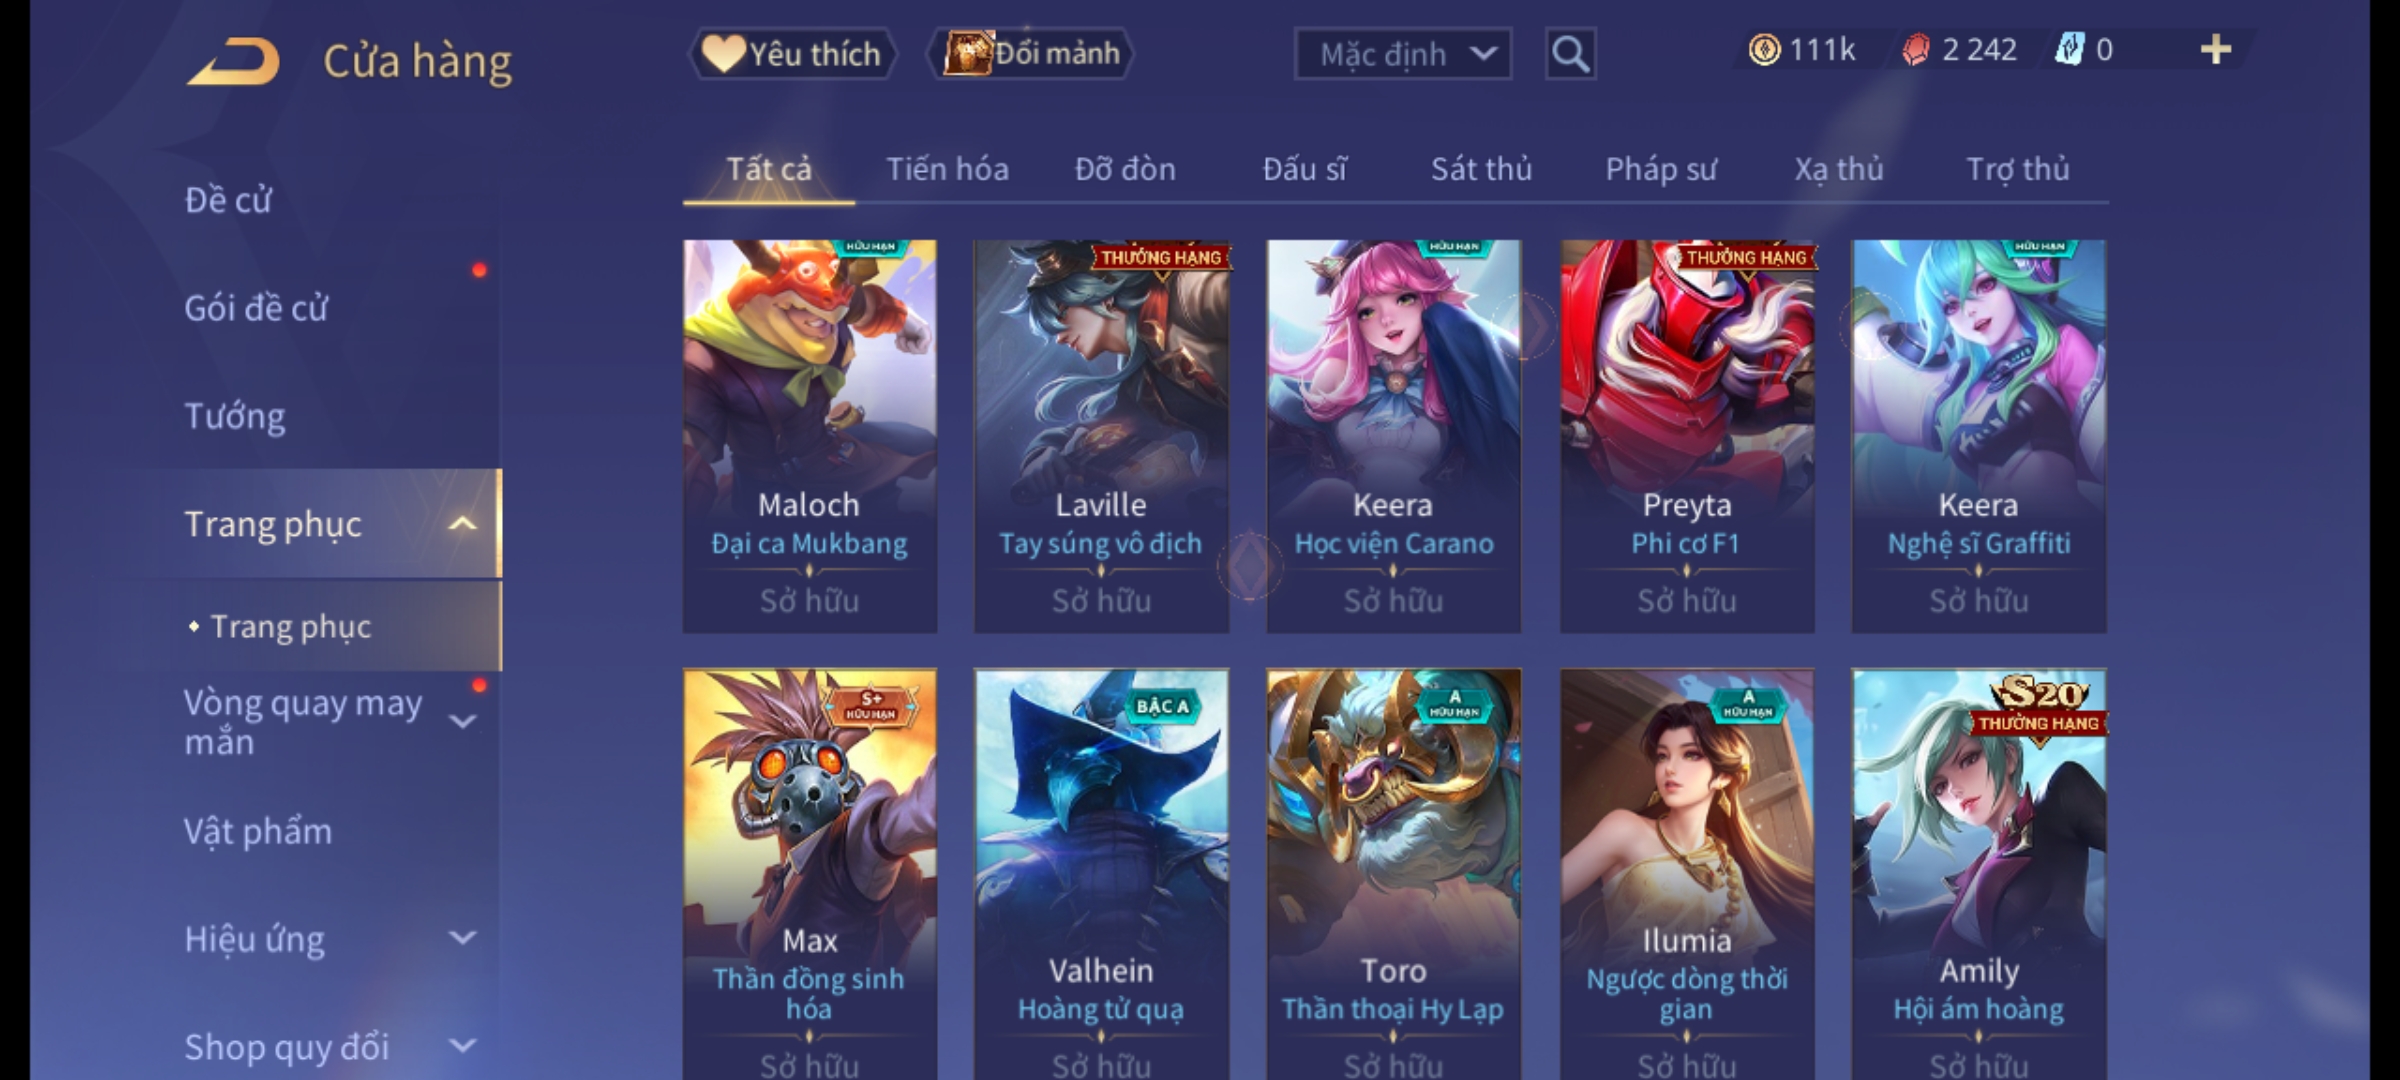Switch to the Tiến hóa tab
This screenshot has height=1080, width=2400.
click(947, 169)
